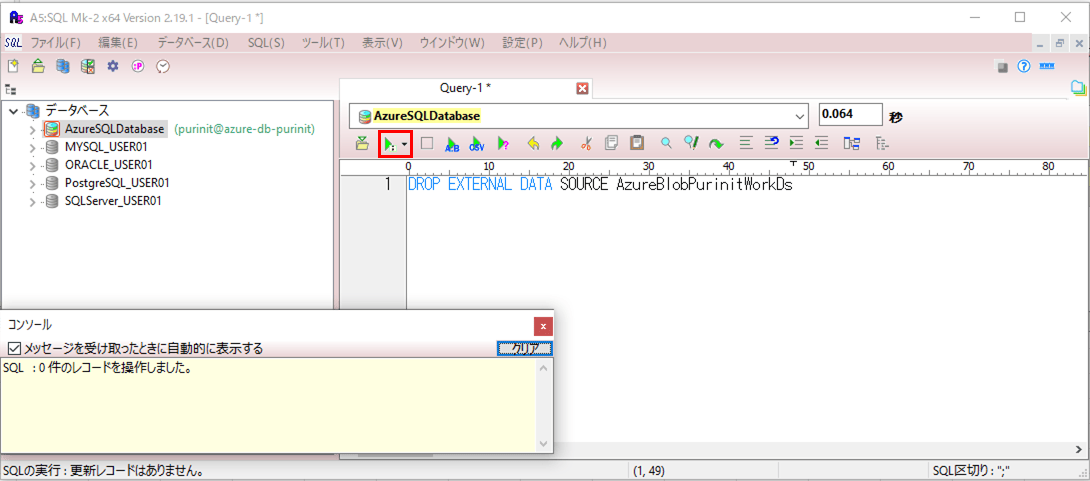Open the run SQL dropdown arrow
The image size is (1090, 481).
point(405,145)
